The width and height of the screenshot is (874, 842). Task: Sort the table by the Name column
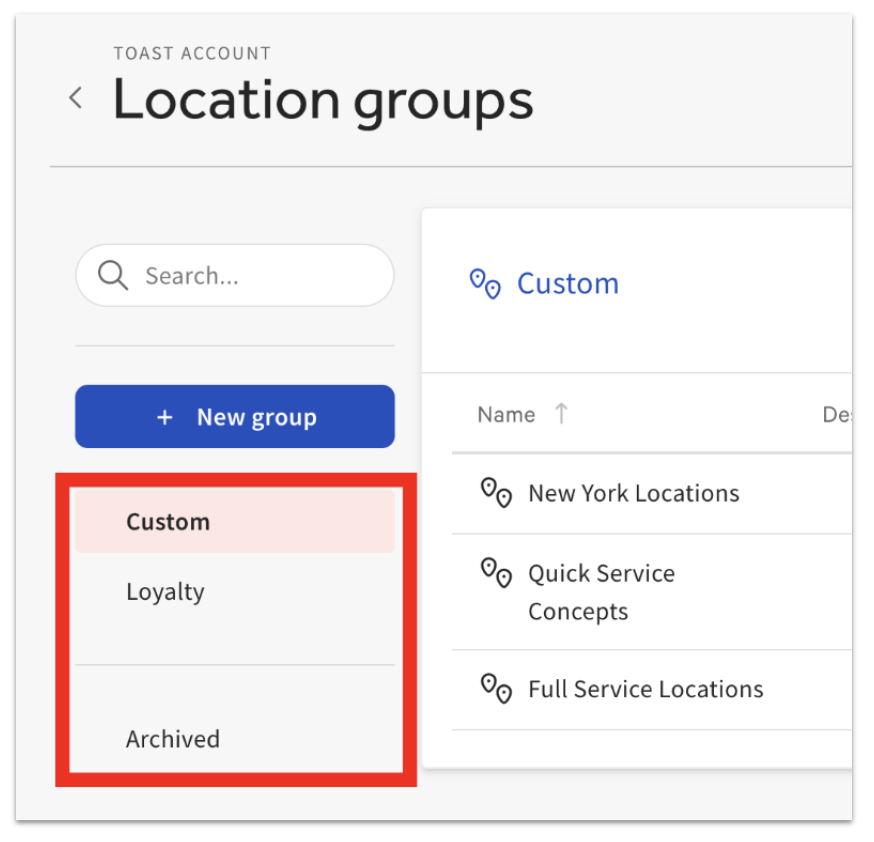(x=507, y=413)
